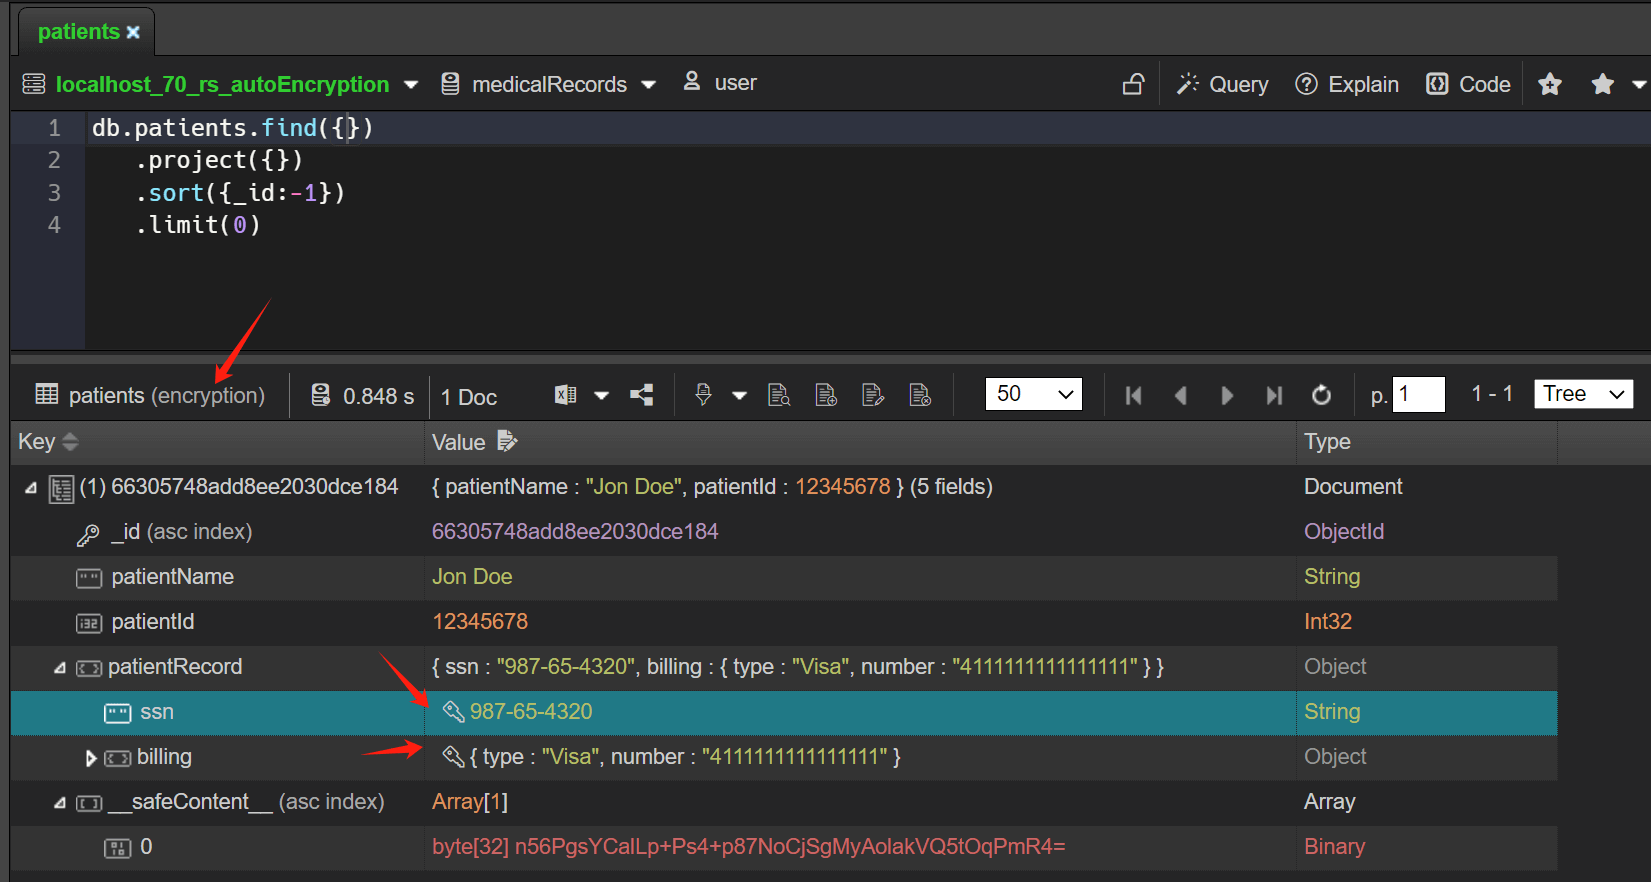Add query to favorites with outlined star
The height and width of the screenshot is (882, 1651).
(x=1550, y=85)
